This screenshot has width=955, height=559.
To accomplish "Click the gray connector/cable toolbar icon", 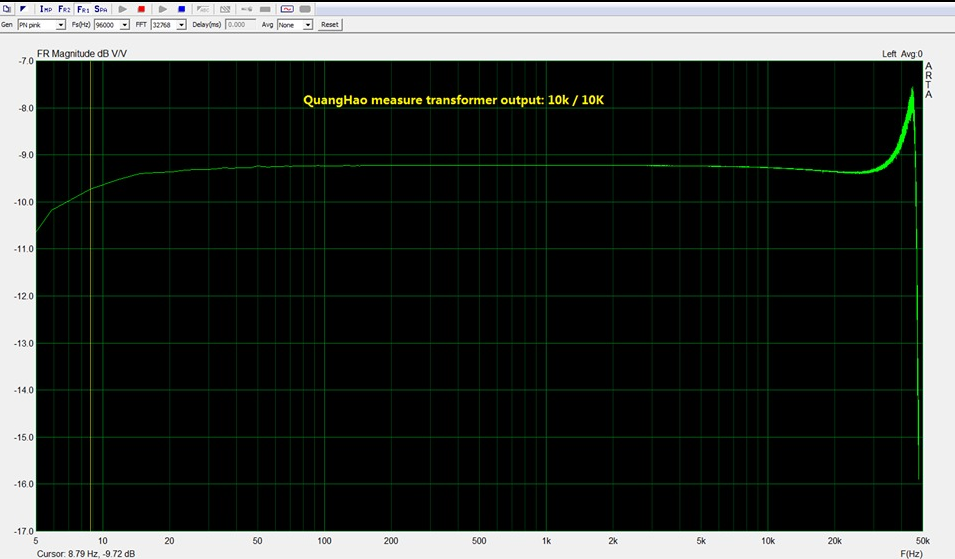I will click(x=247, y=9).
